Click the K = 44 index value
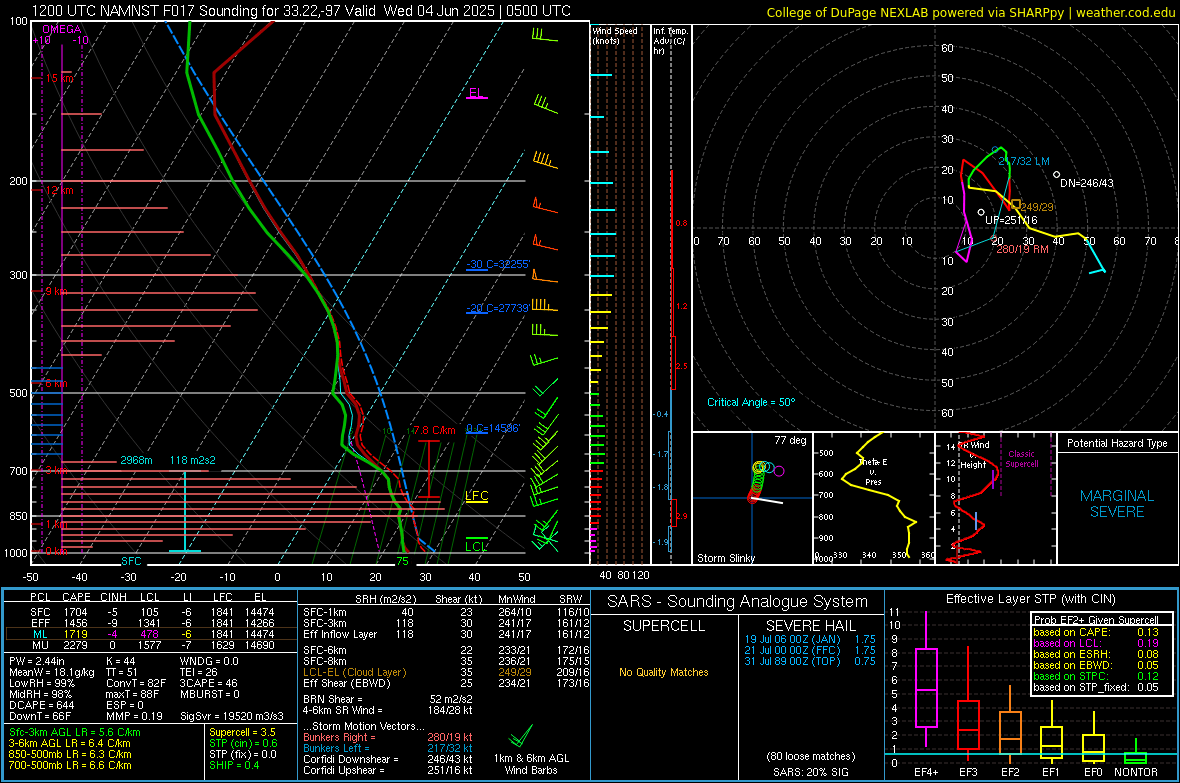 (120, 661)
